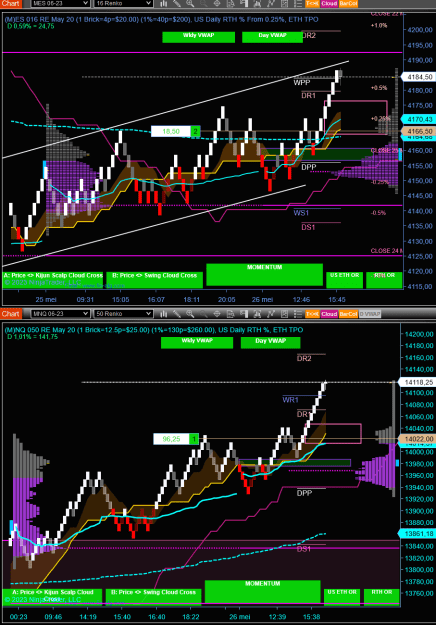
Task: Open the MES 06-23 instrument dropdown
Action: 60,4
